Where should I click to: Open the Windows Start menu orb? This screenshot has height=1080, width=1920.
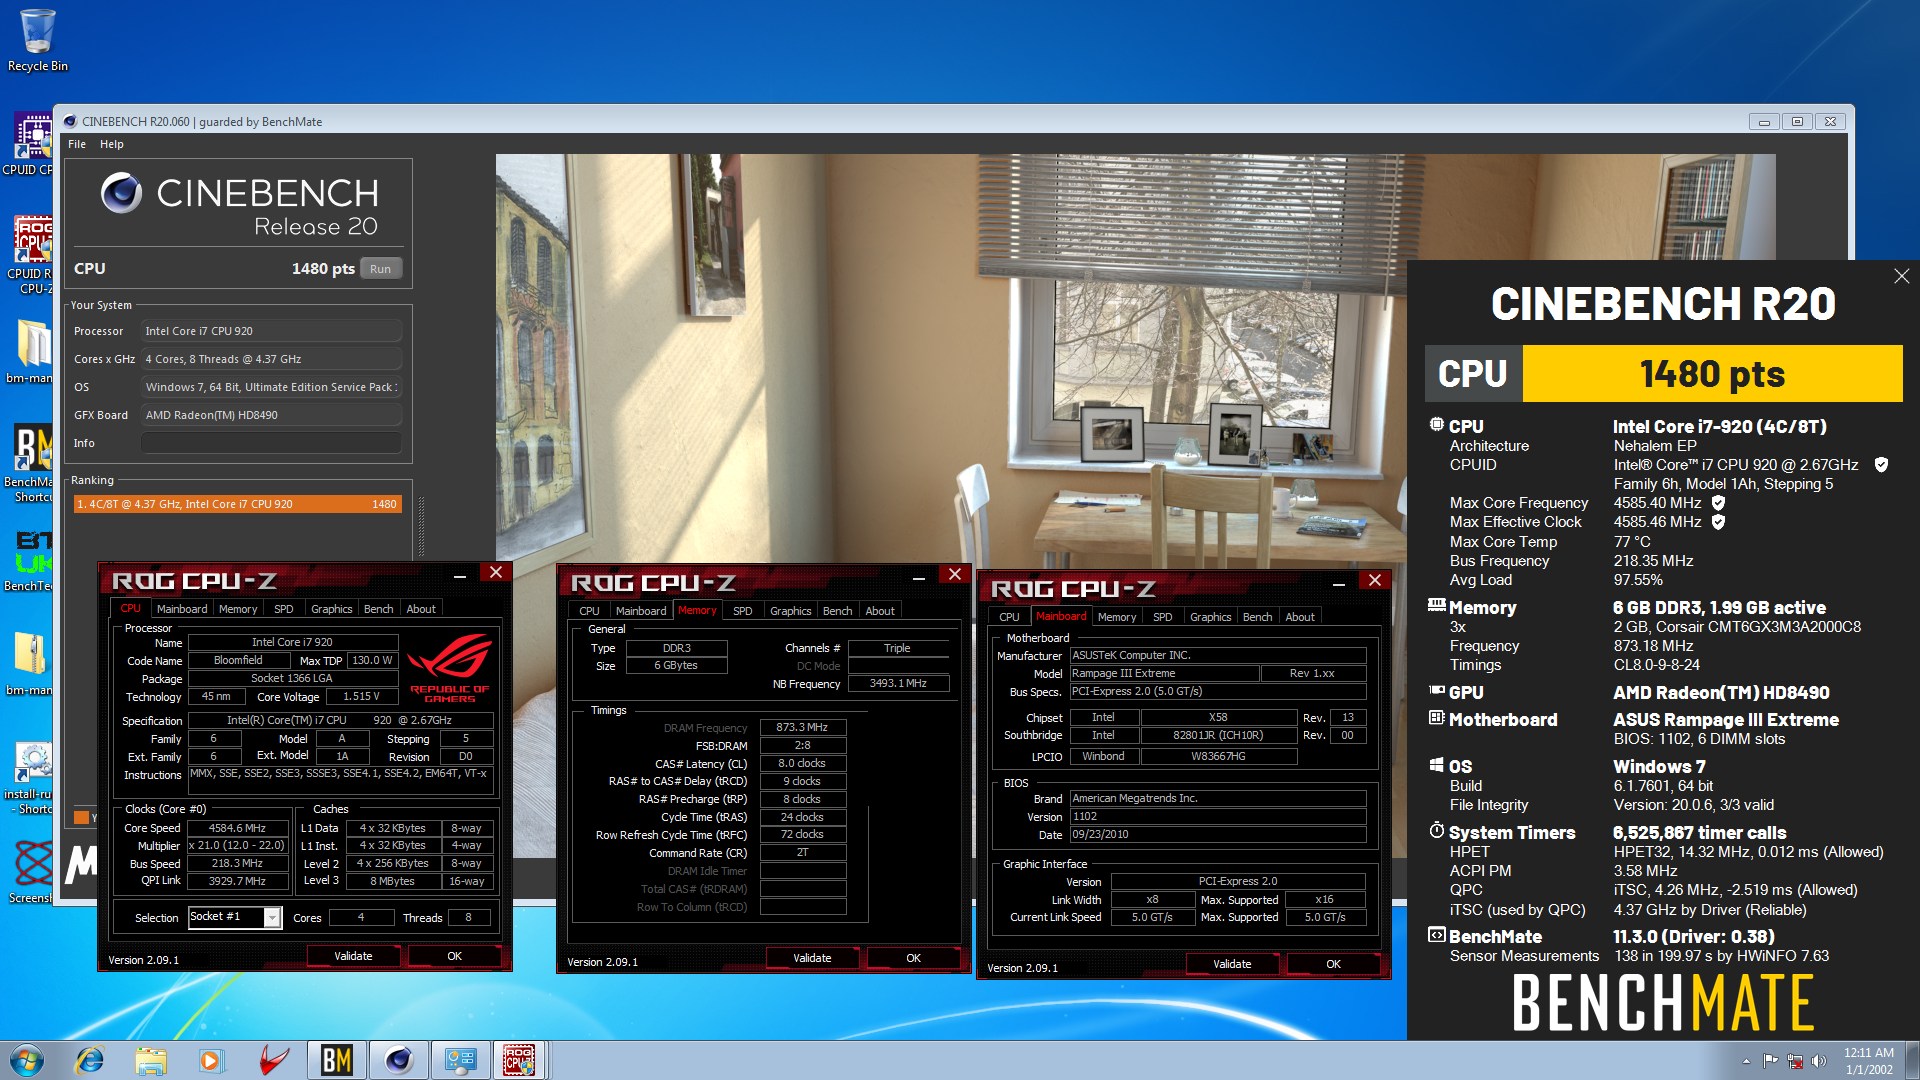click(27, 1060)
